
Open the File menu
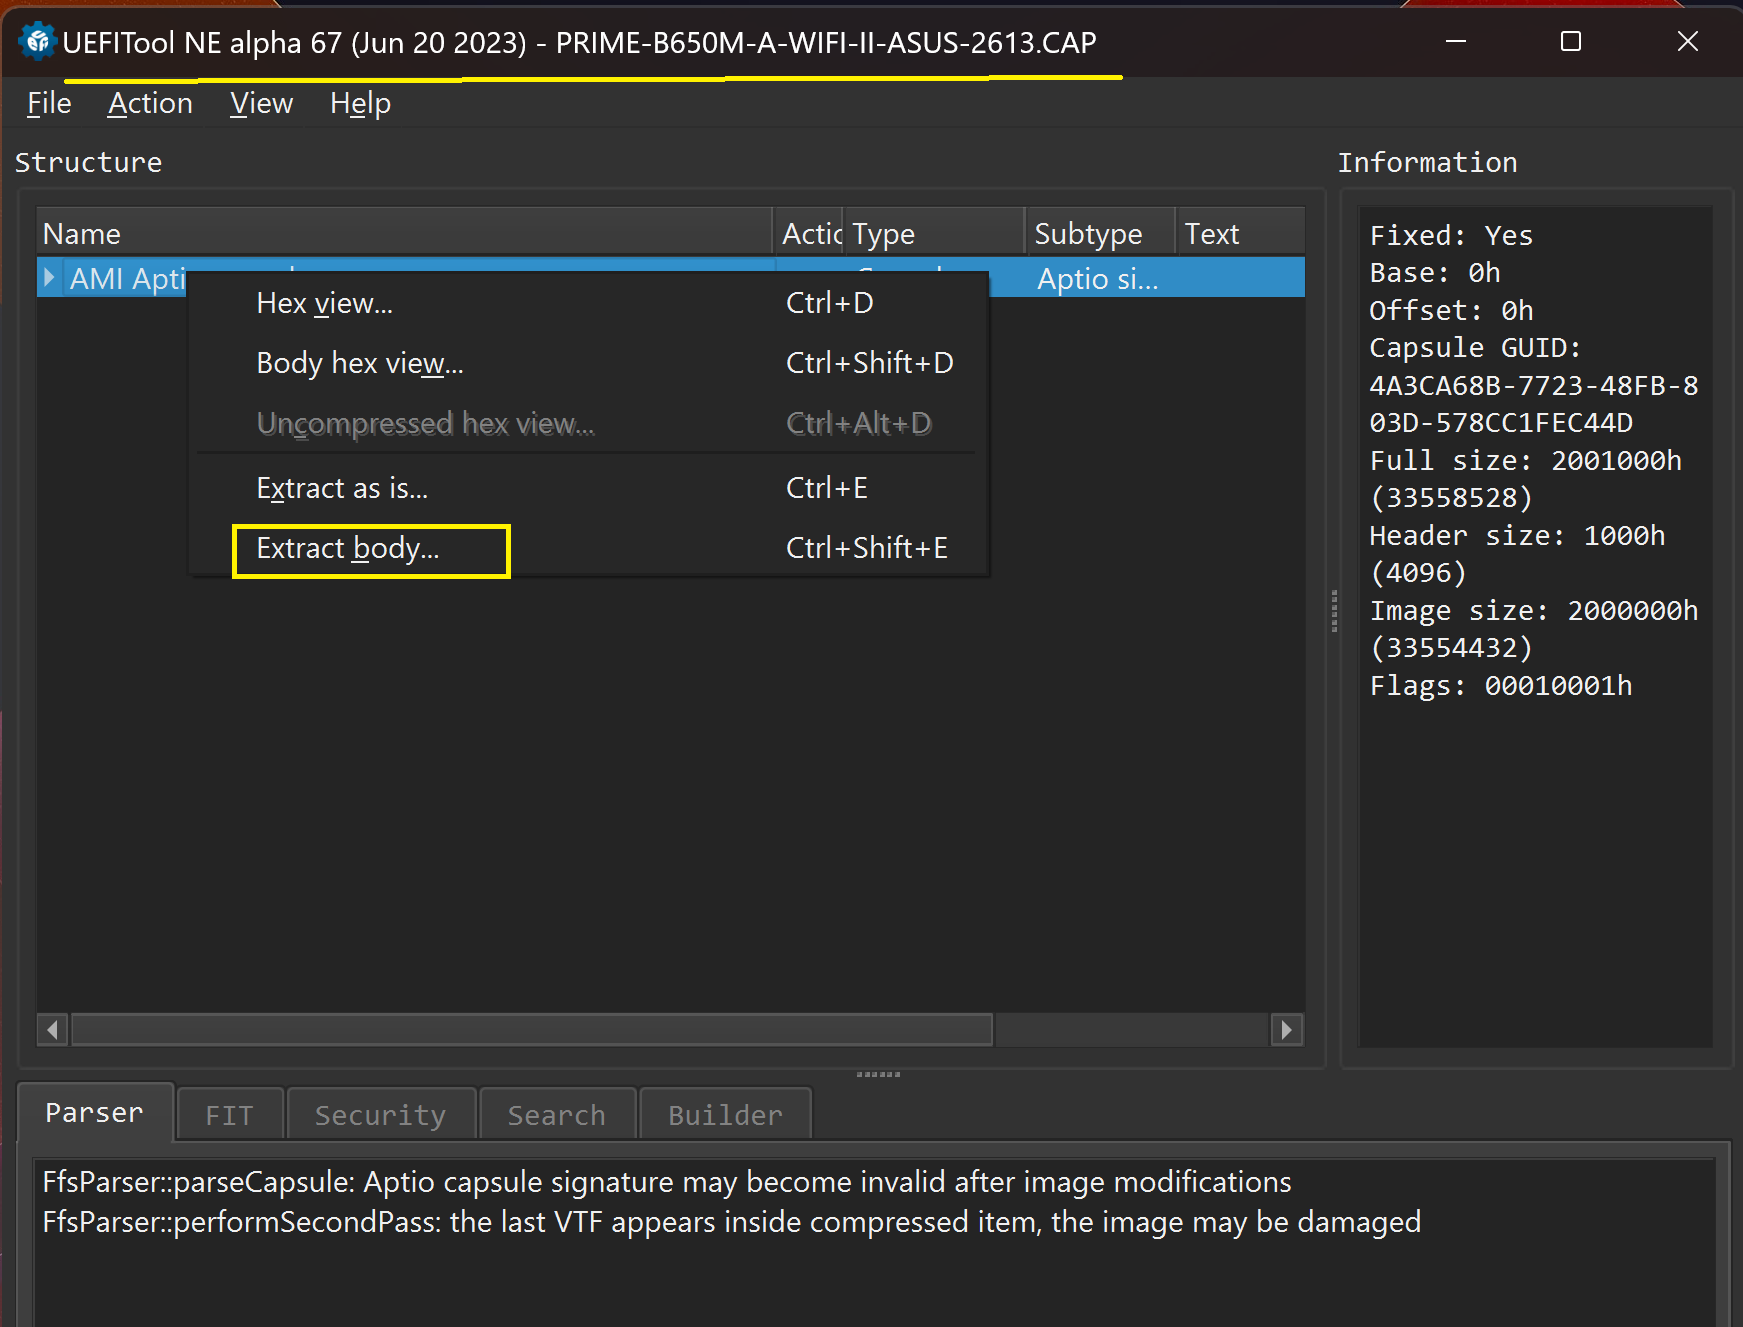[x=49, y=104]
